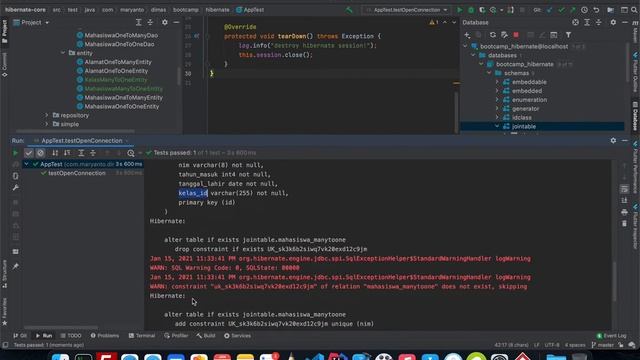Open the Terminal tool window tab
Viewport: 640px width, 360px height.
[x=142, y=336]
